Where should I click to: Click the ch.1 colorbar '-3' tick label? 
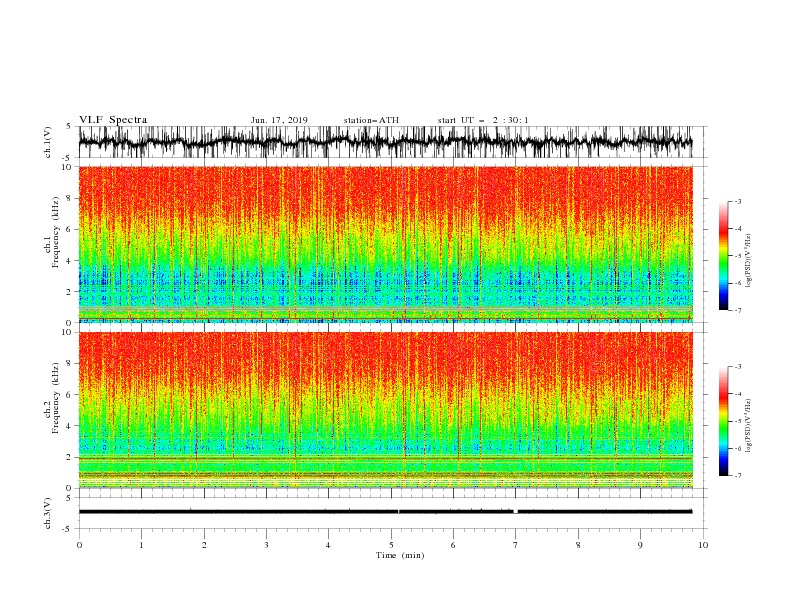pyautogui.click(x=737, y=201)
